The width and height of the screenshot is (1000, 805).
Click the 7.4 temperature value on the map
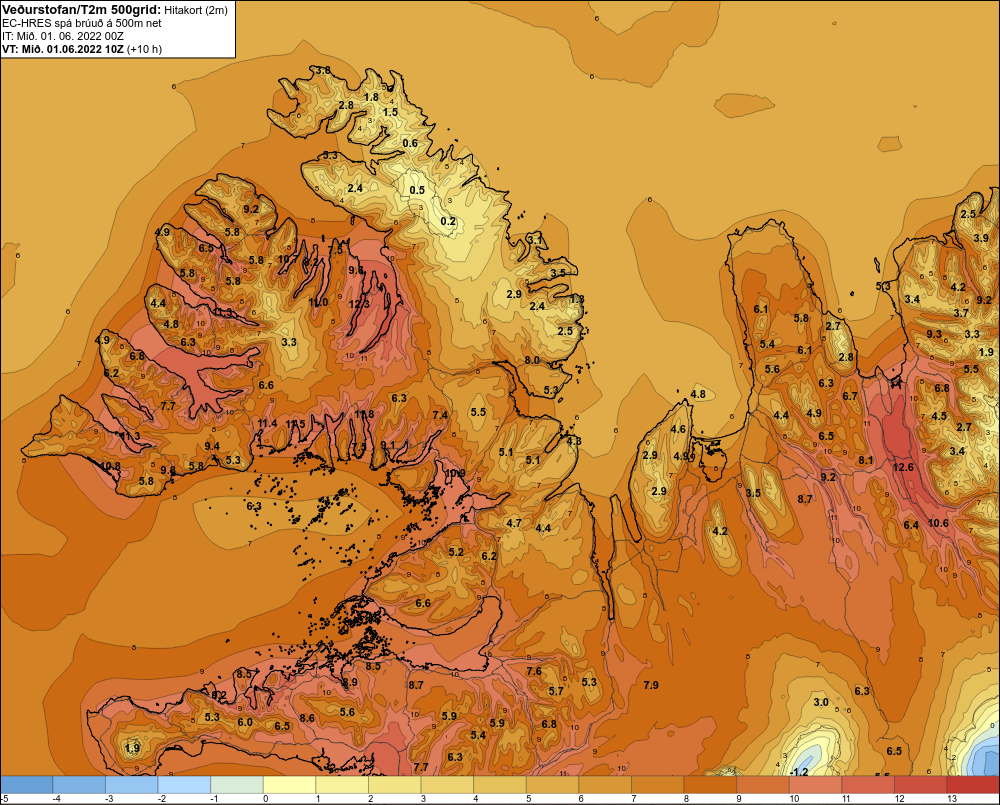coord(440,415)
